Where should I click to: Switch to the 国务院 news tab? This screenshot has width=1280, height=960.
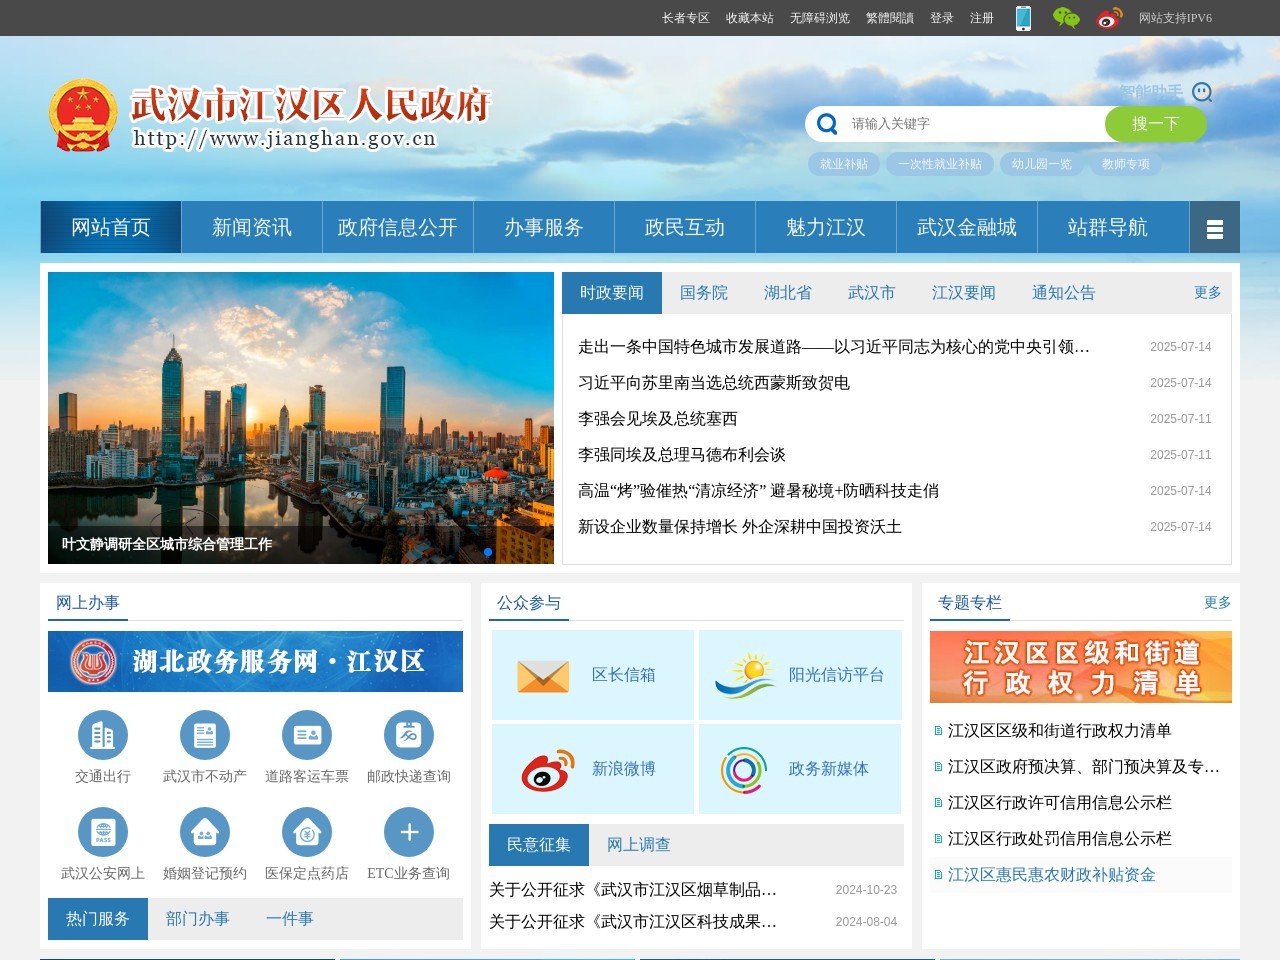[704, 293]
